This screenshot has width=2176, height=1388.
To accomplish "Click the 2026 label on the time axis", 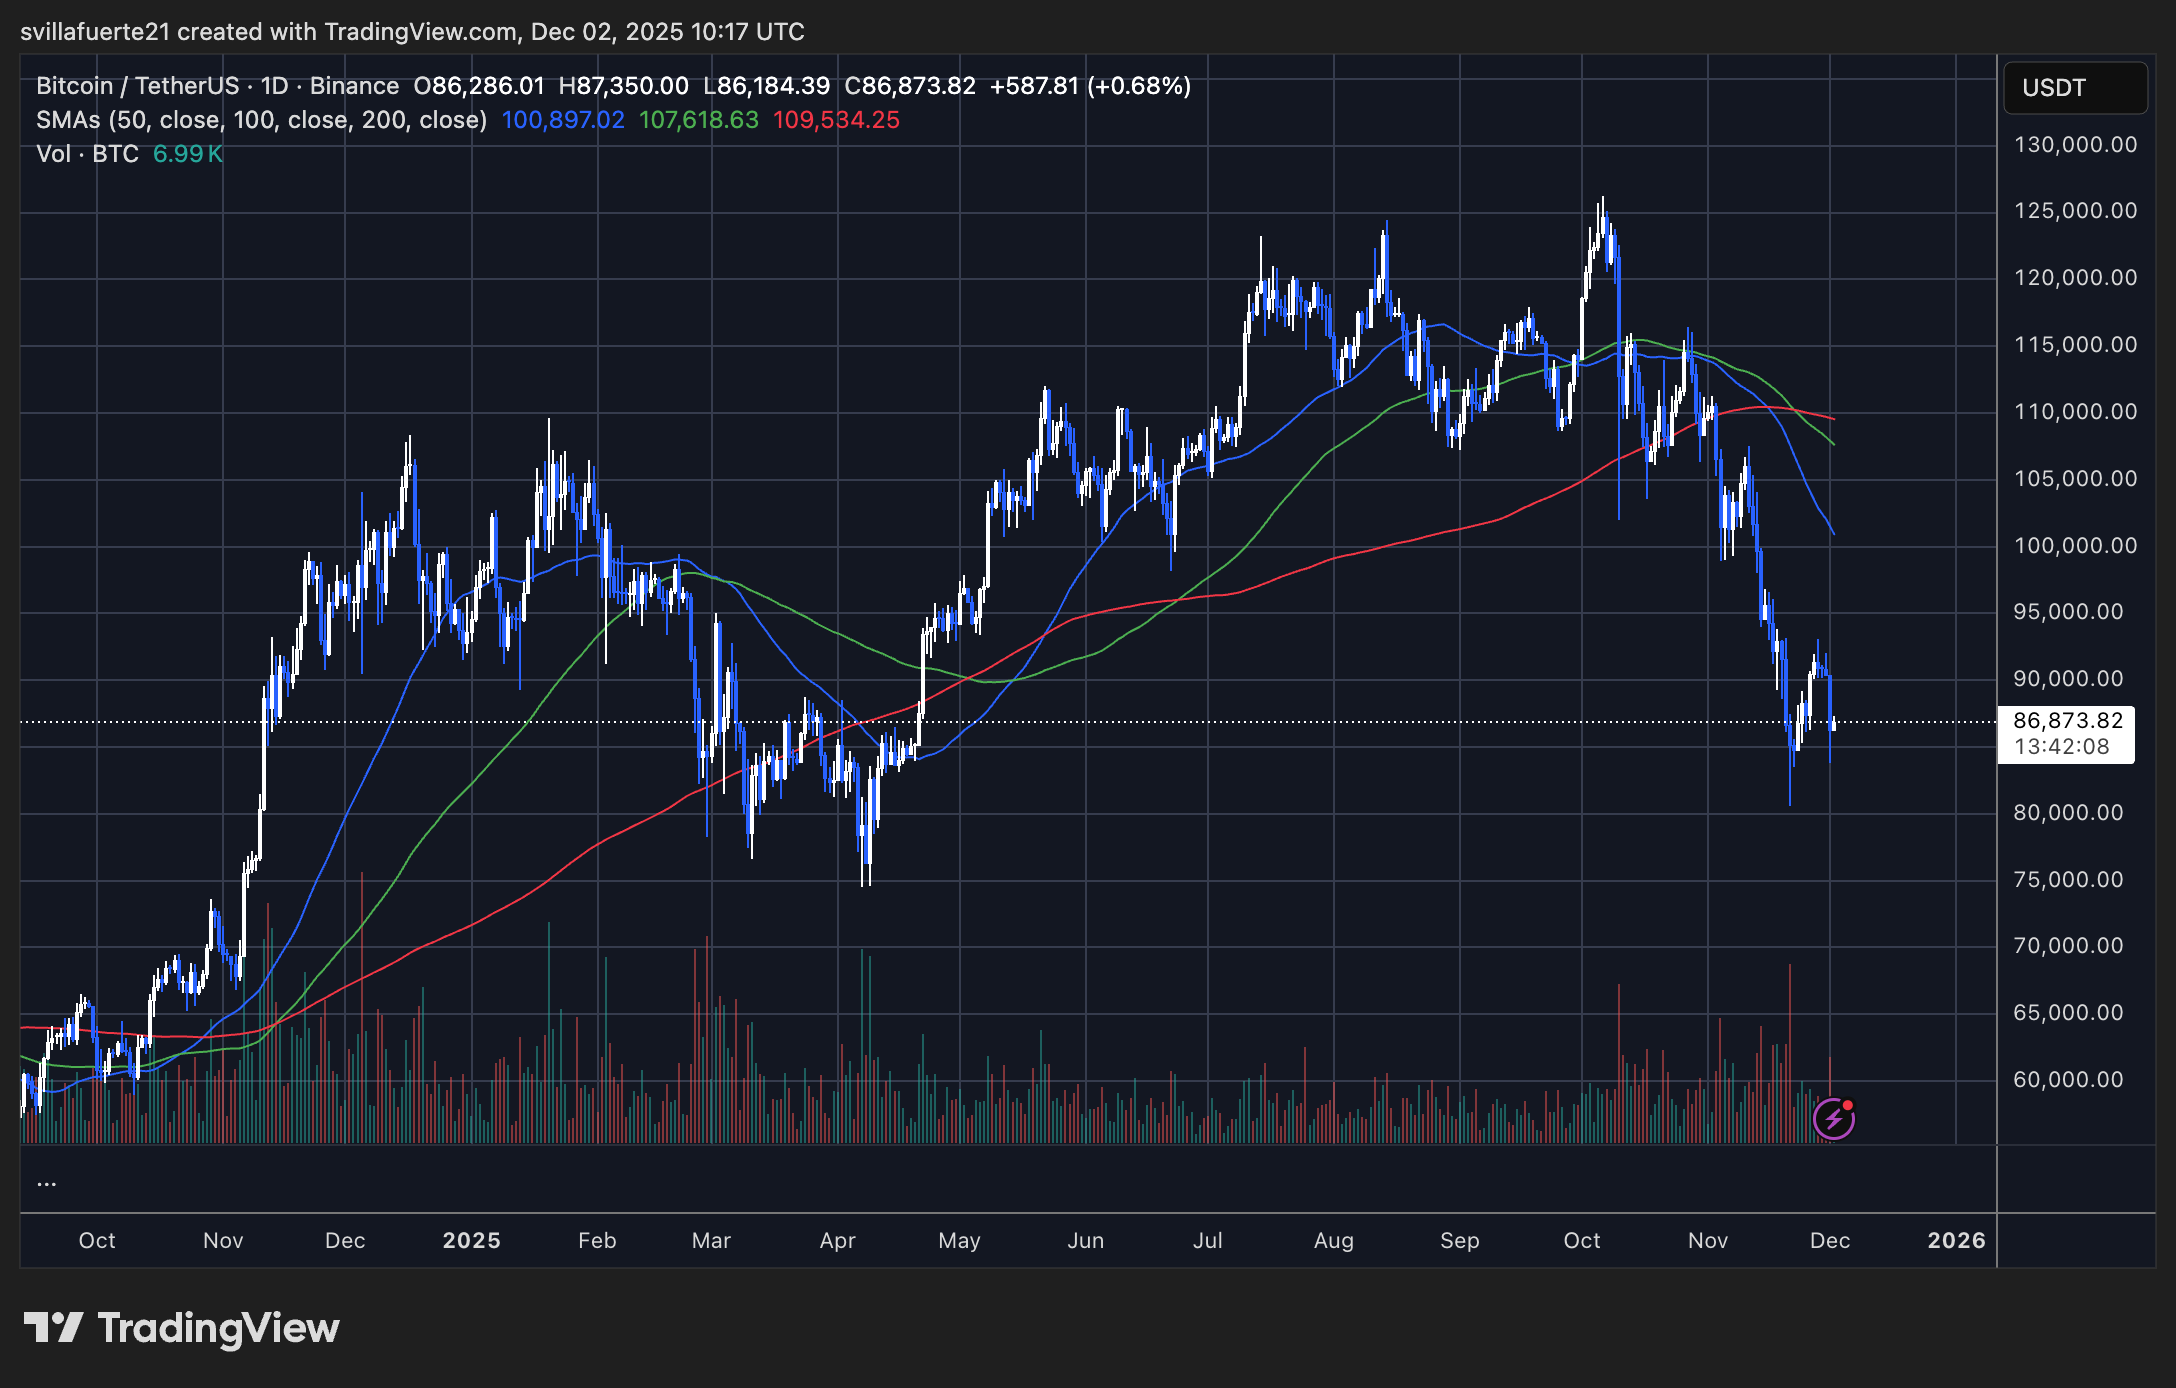I will pos(1957,1240).
